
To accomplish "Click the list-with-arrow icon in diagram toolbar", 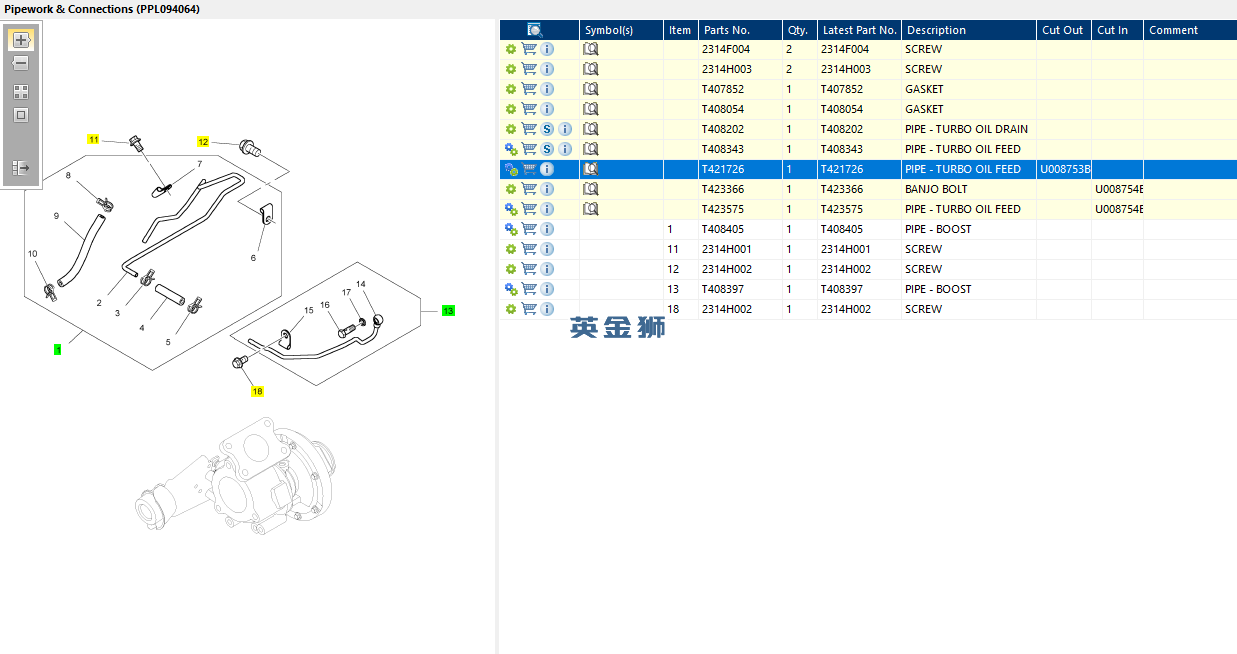I will point(21,168).
